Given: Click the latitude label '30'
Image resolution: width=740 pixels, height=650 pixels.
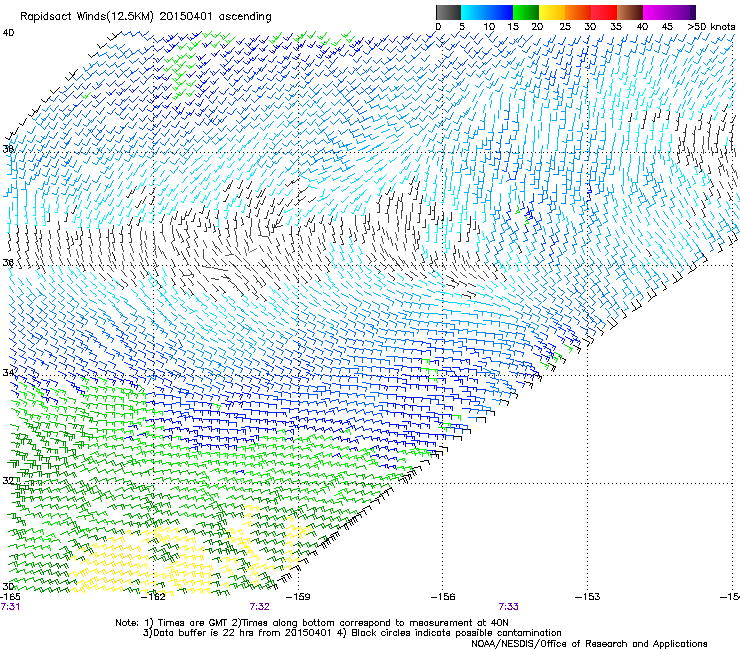Looking at the screenshot, I should point(8,586).
